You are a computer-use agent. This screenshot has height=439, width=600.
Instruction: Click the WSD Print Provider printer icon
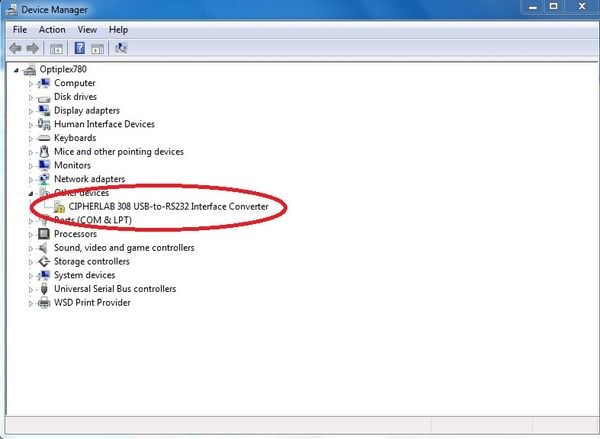pyautogui.click(x=44, y=303)
